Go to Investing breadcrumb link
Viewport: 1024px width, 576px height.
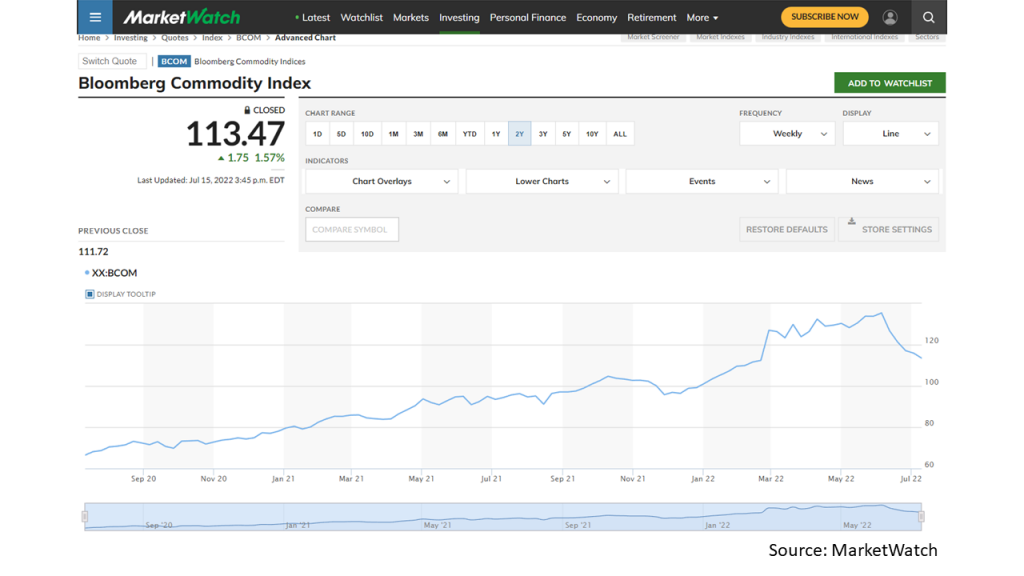(131, 38)
